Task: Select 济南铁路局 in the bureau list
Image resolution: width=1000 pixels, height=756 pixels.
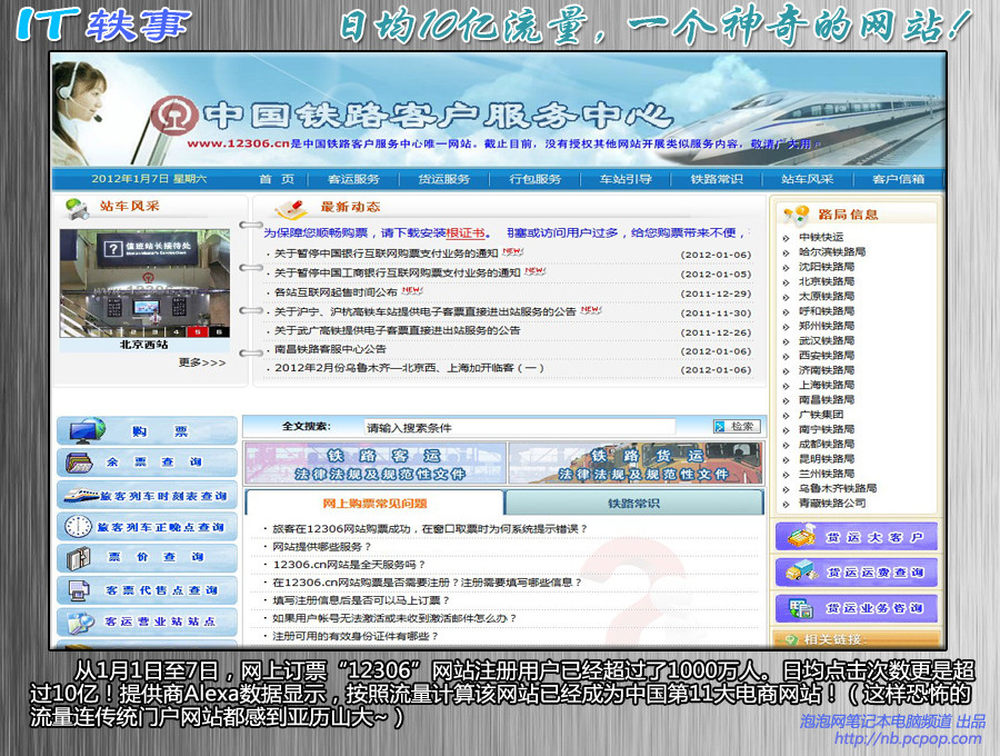Action: pyautogui.click(x=827, y=370)
